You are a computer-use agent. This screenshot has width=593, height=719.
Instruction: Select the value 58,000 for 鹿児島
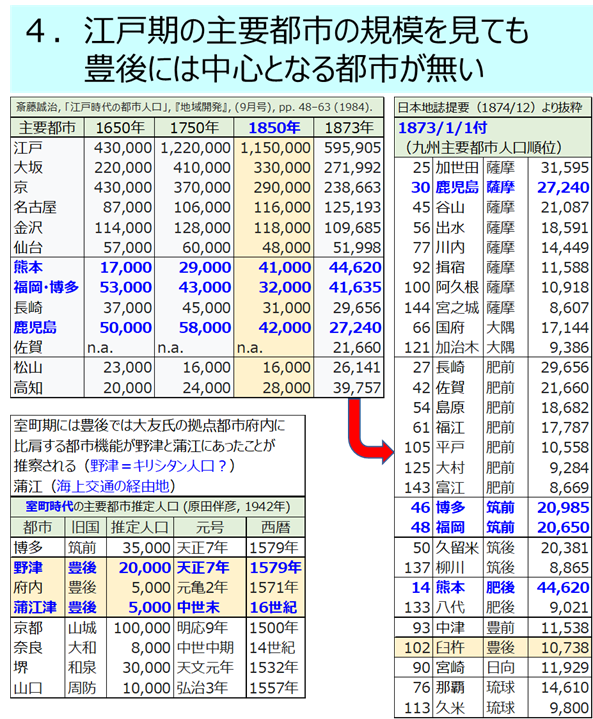[x=205, y=327]
